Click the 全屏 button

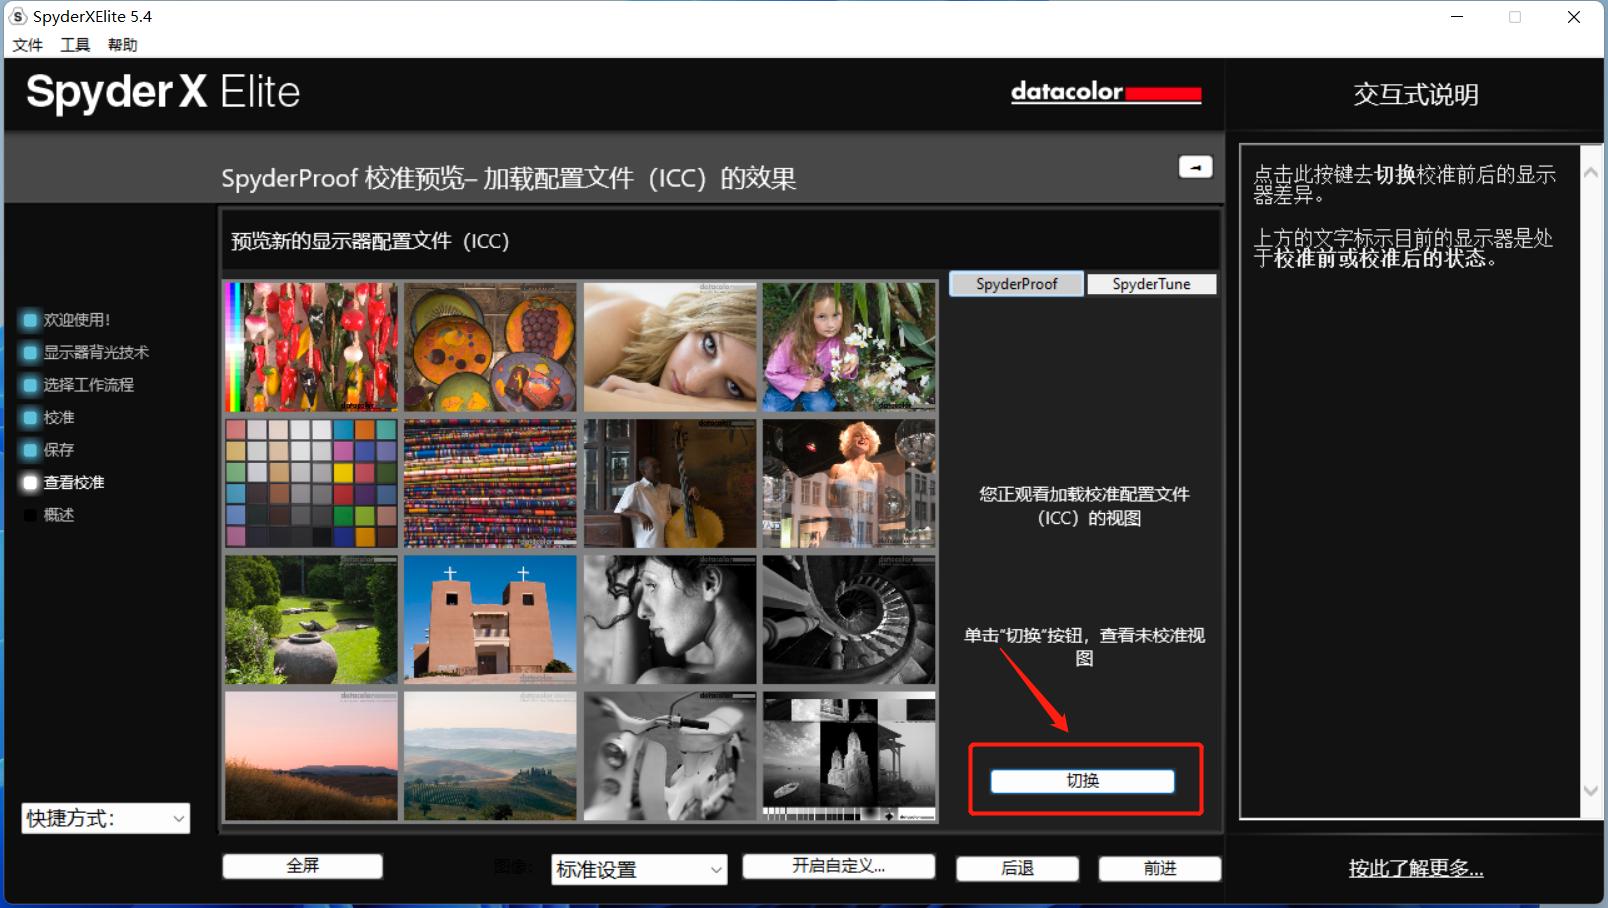pyautogui.click(x=302, y=865)
